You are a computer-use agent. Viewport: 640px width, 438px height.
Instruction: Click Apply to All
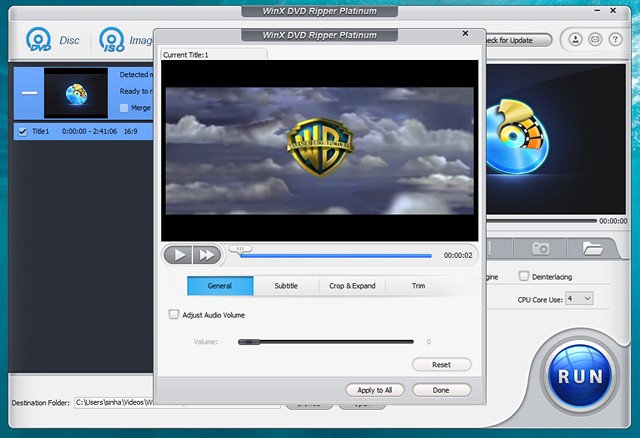(x=375, y=390)
